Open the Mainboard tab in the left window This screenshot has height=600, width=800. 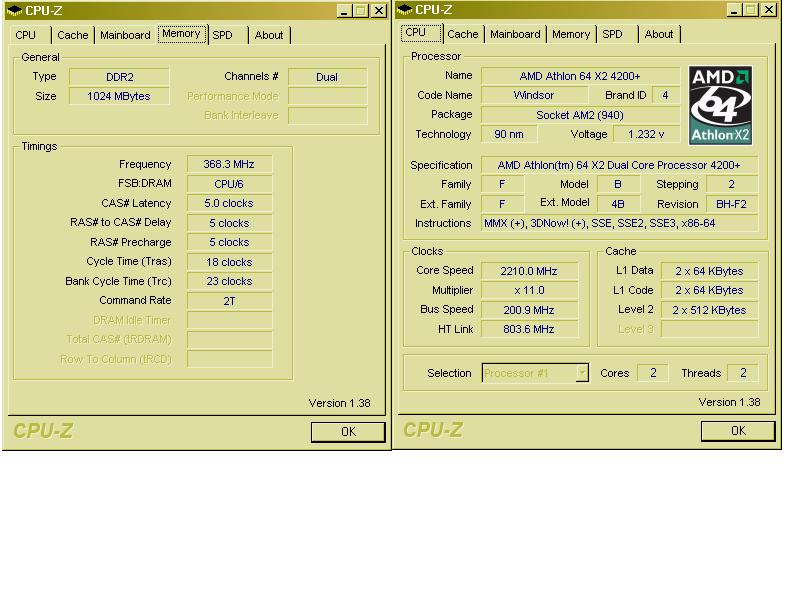point(125,35)
